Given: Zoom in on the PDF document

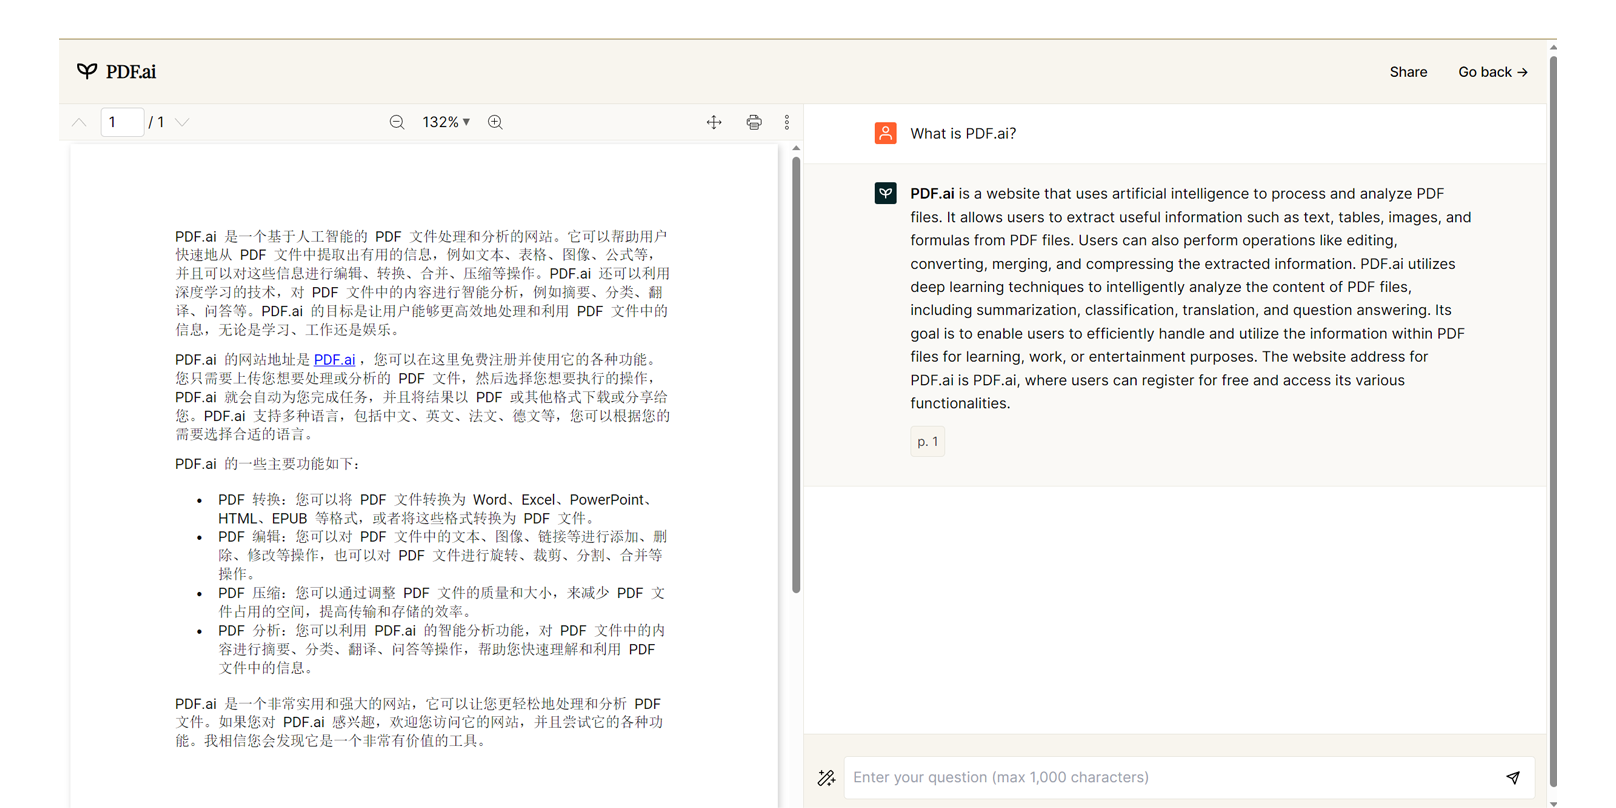Looking at the screenshot, I should tap(495, 122).
